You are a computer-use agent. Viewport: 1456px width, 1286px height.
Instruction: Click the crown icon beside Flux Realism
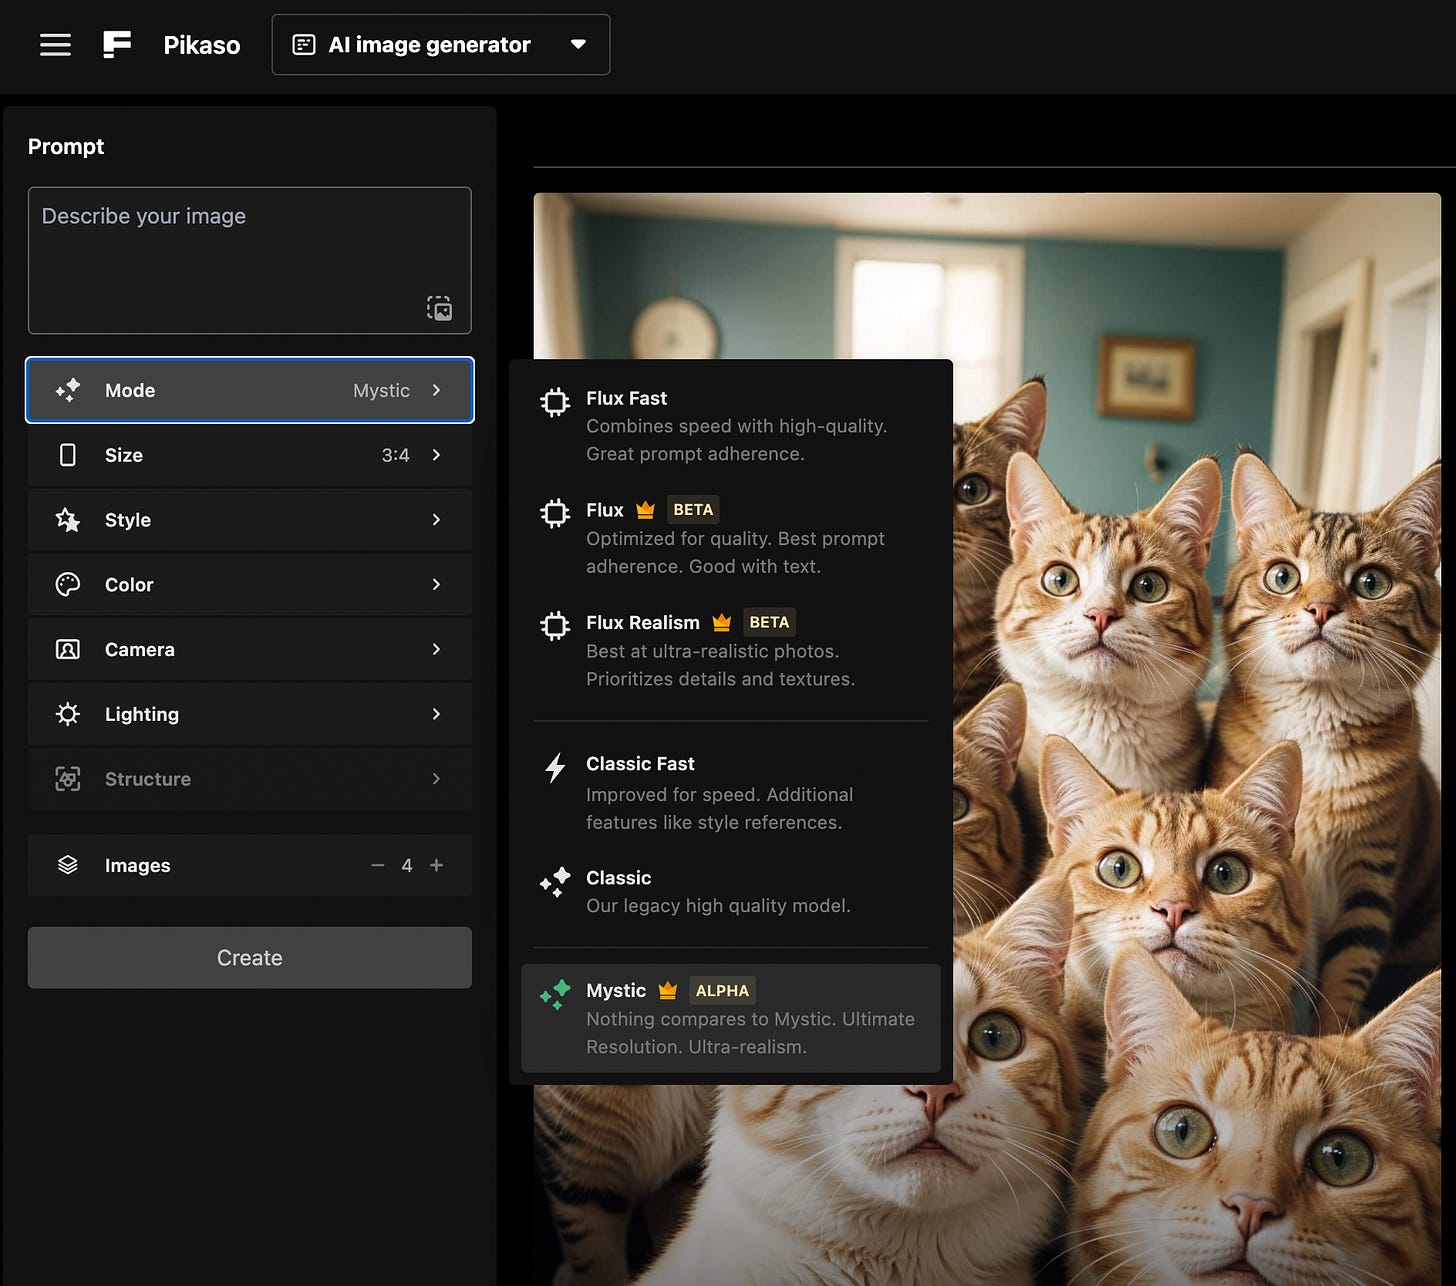click(722, 623)
